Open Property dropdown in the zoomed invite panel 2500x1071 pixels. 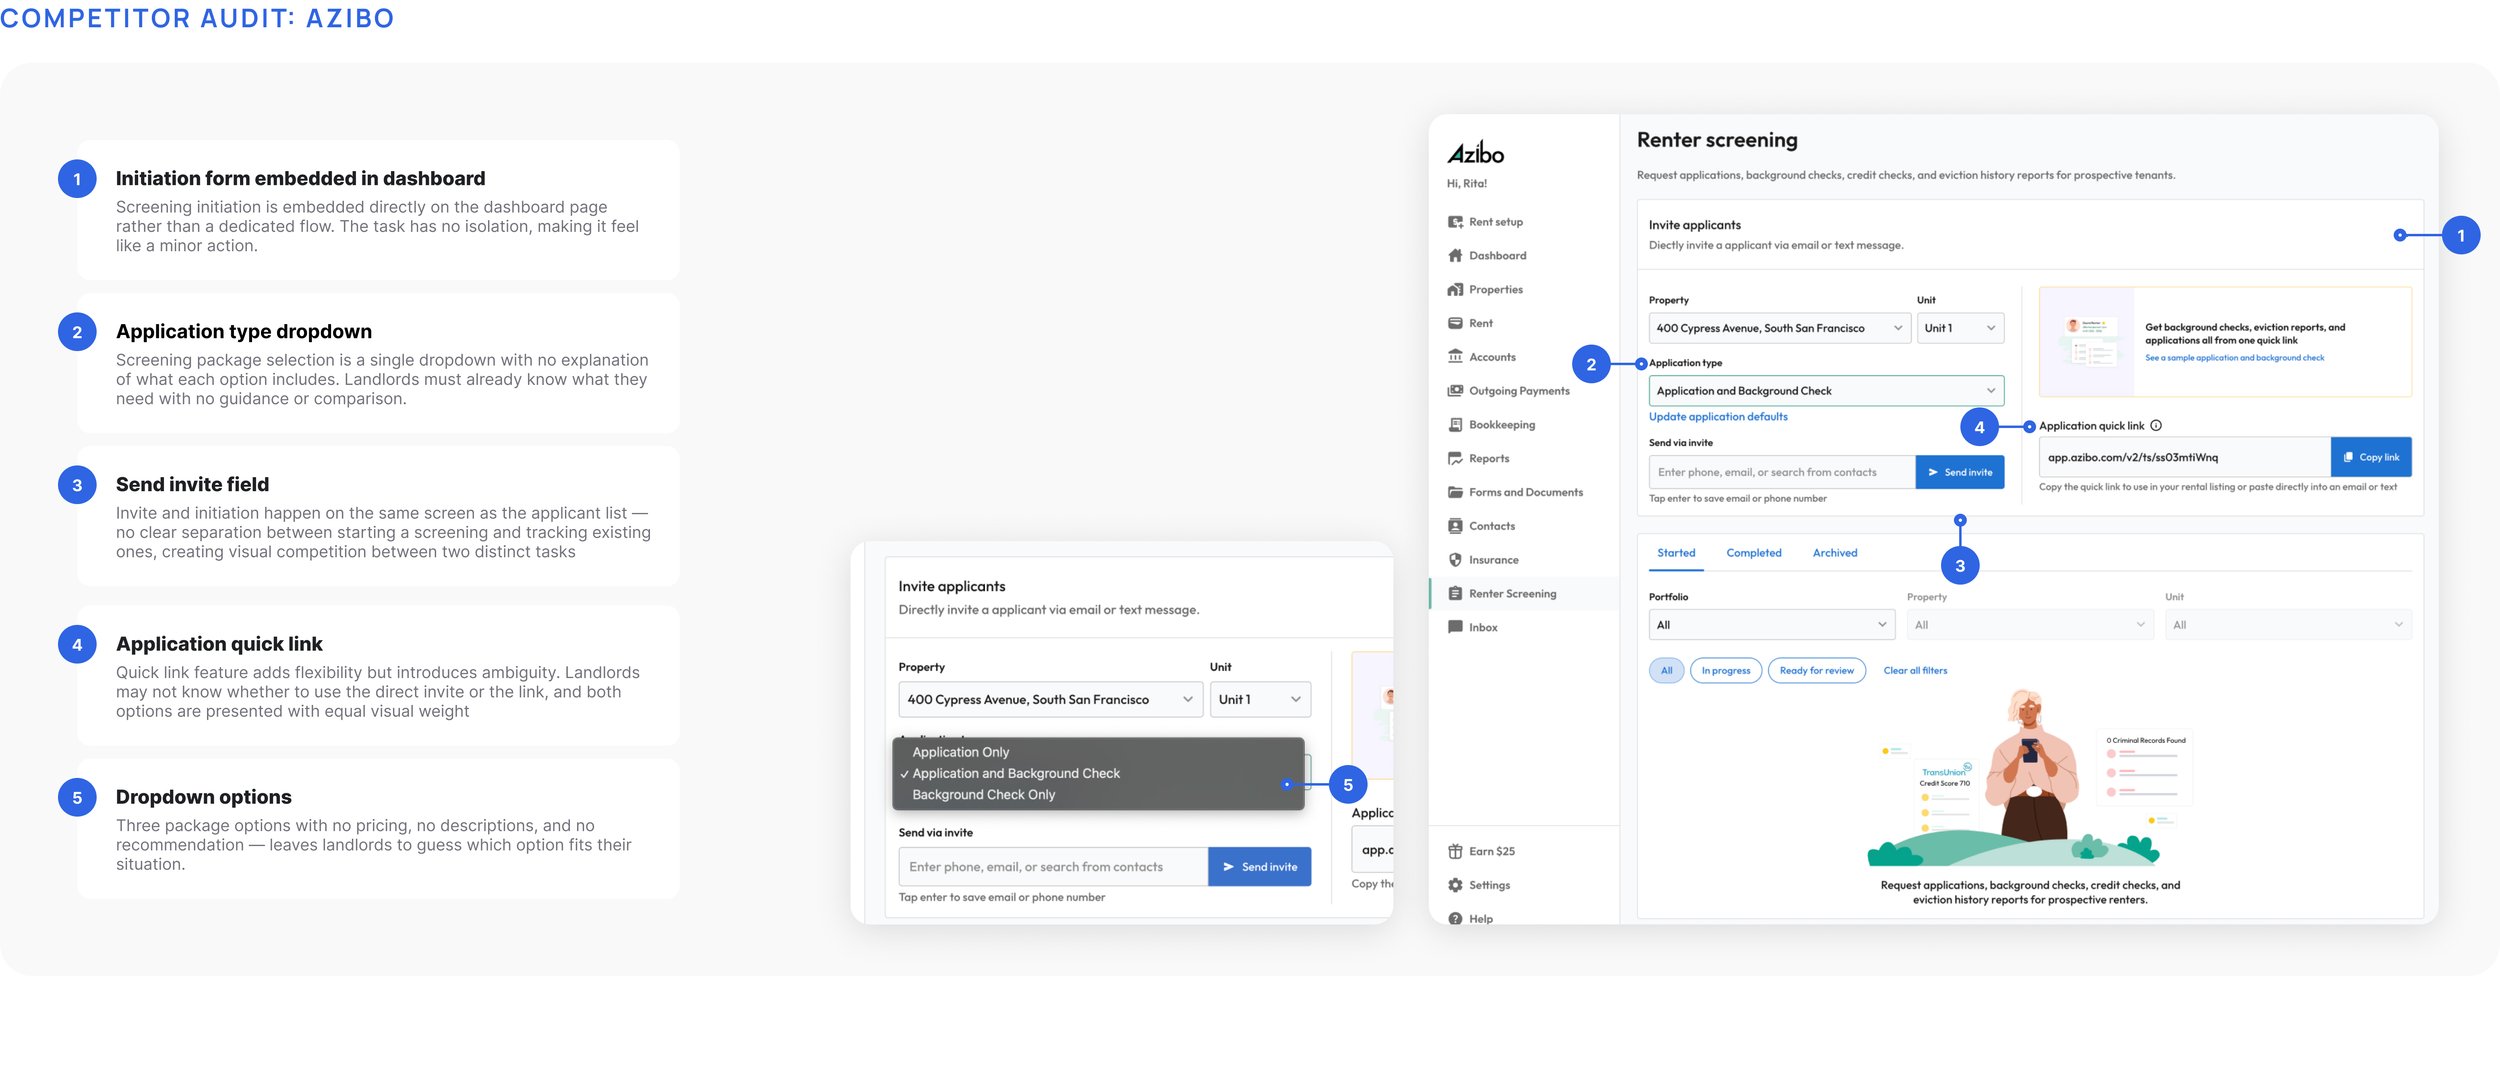1050,700
